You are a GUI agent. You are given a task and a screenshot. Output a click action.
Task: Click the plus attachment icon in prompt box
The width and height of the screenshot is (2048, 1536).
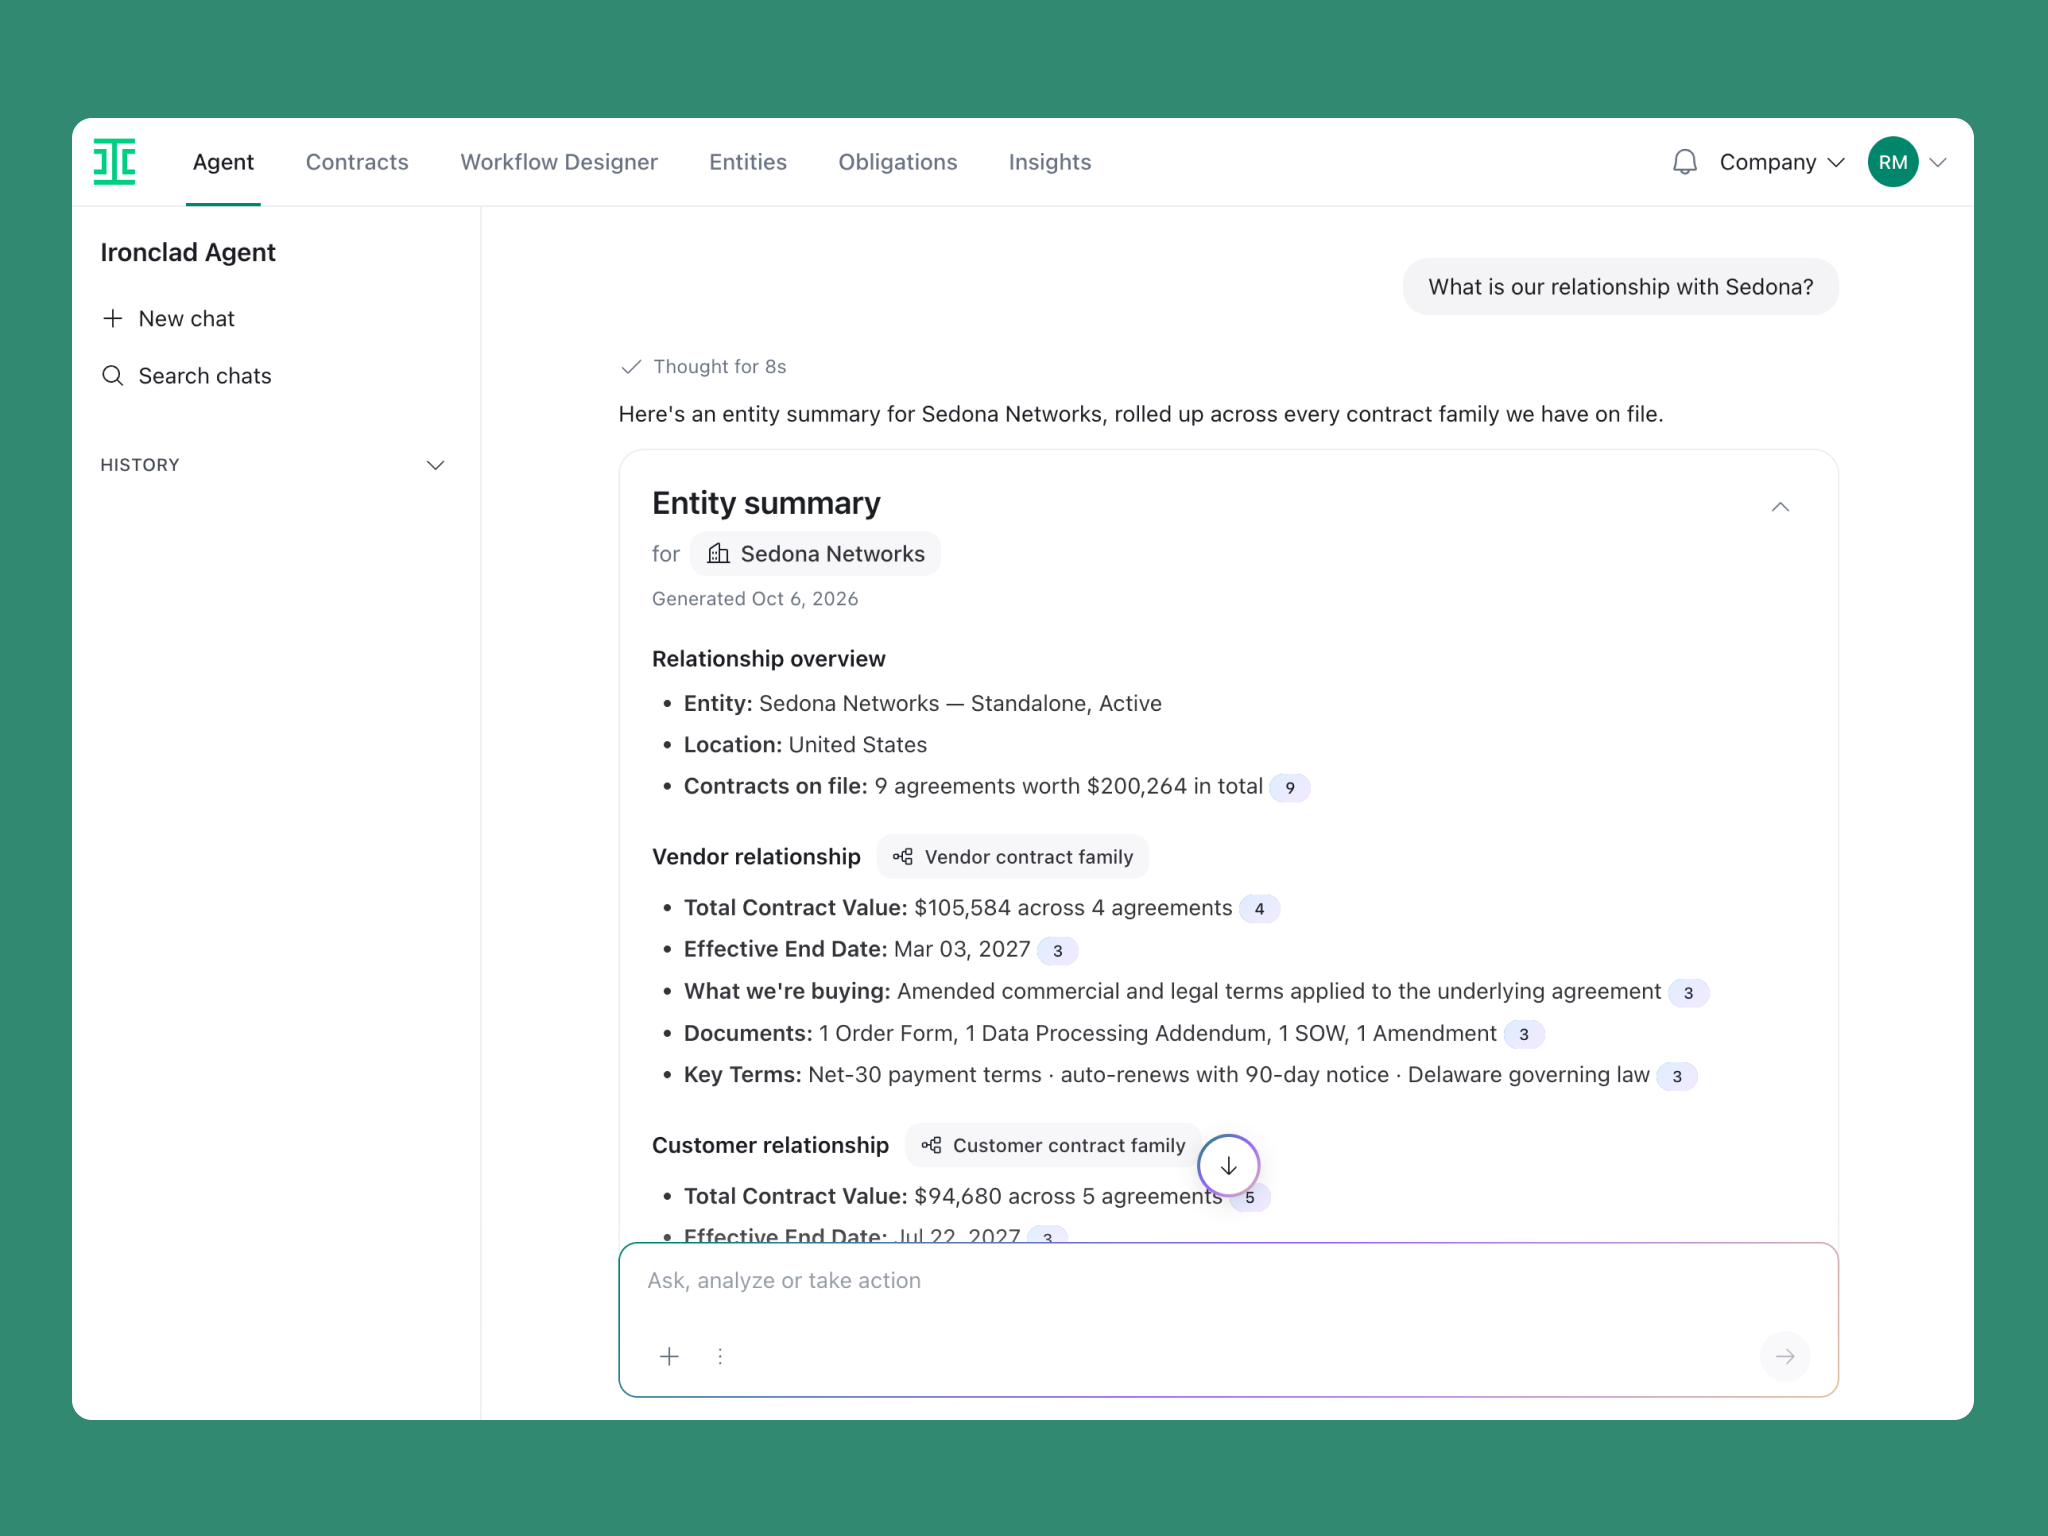669,1356
